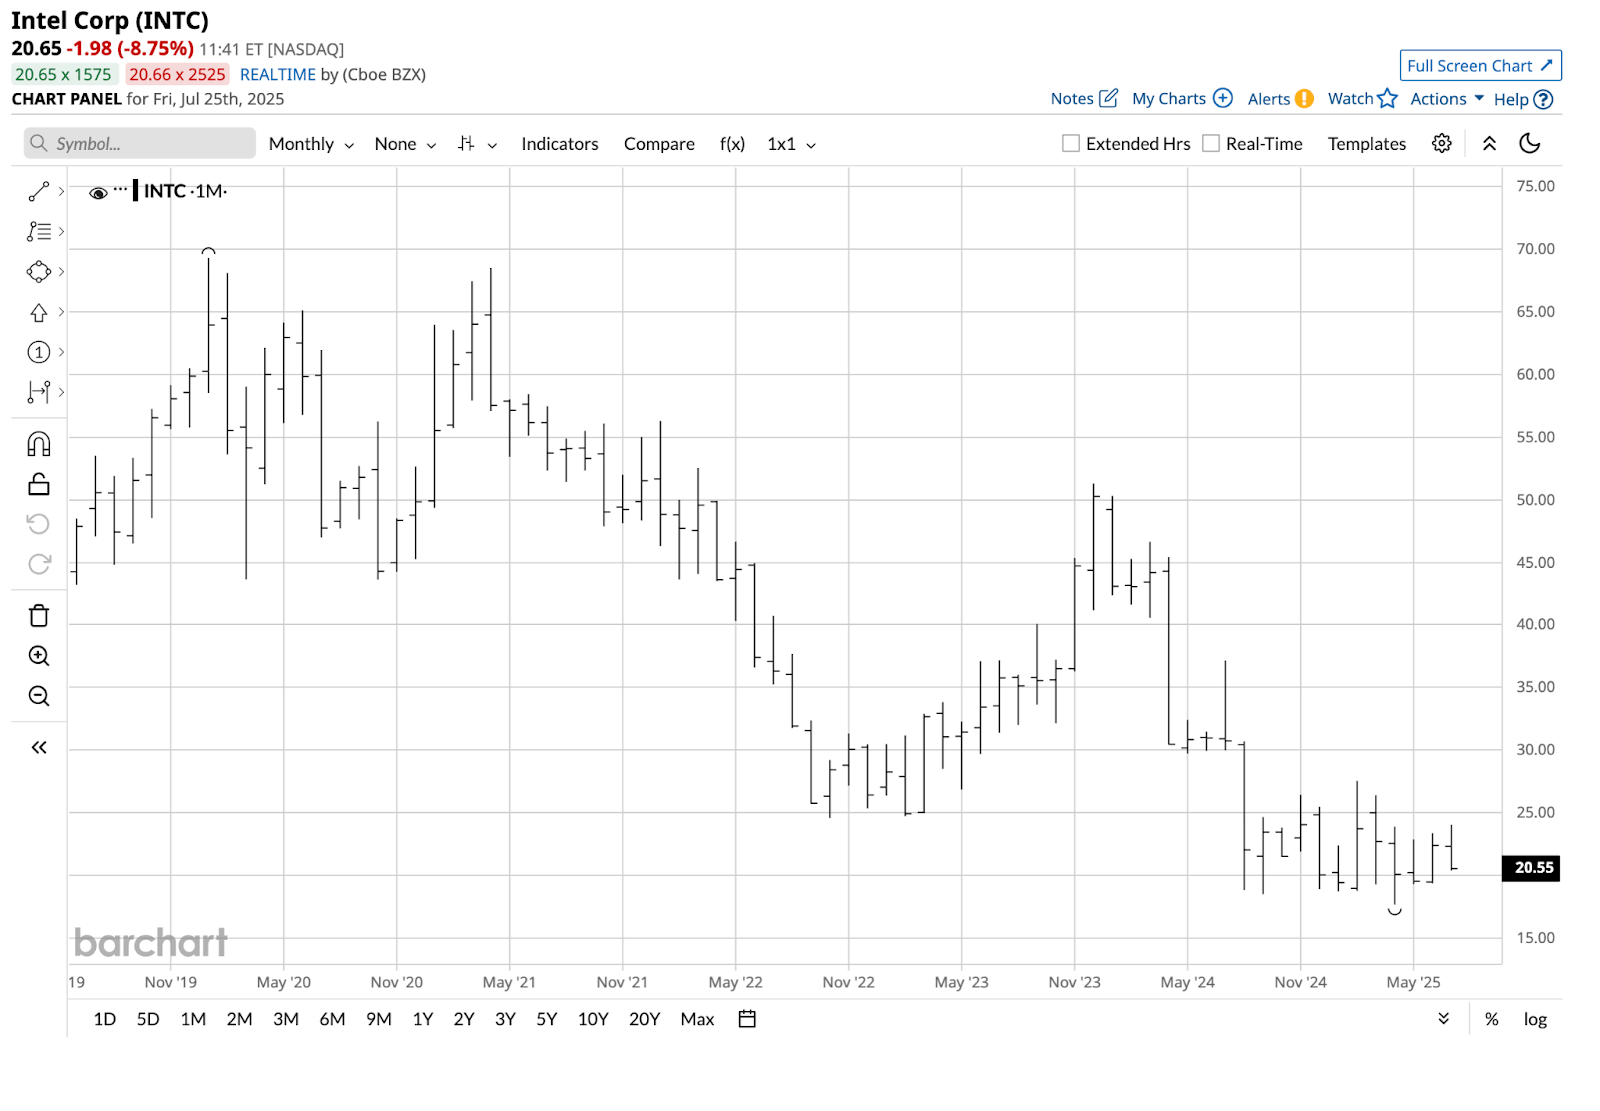Open the Full Screen Chart

click(x=1480, y=66)
